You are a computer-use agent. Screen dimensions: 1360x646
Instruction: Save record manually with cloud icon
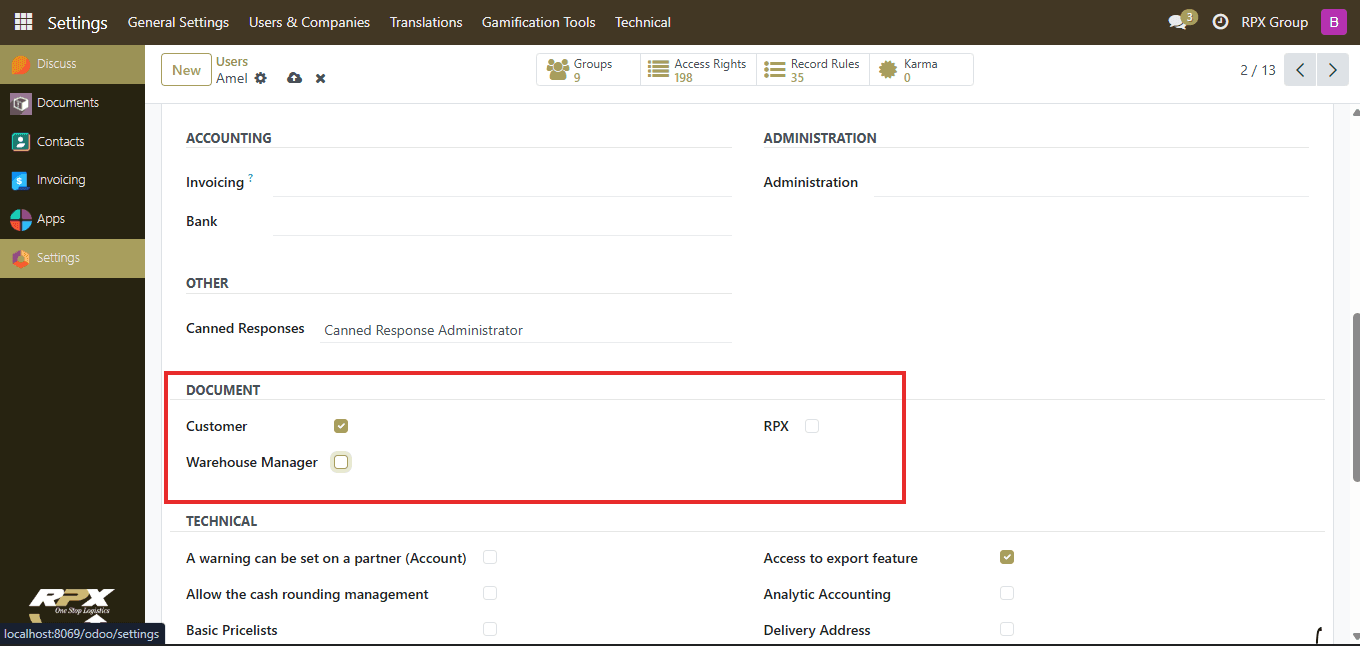294,78
